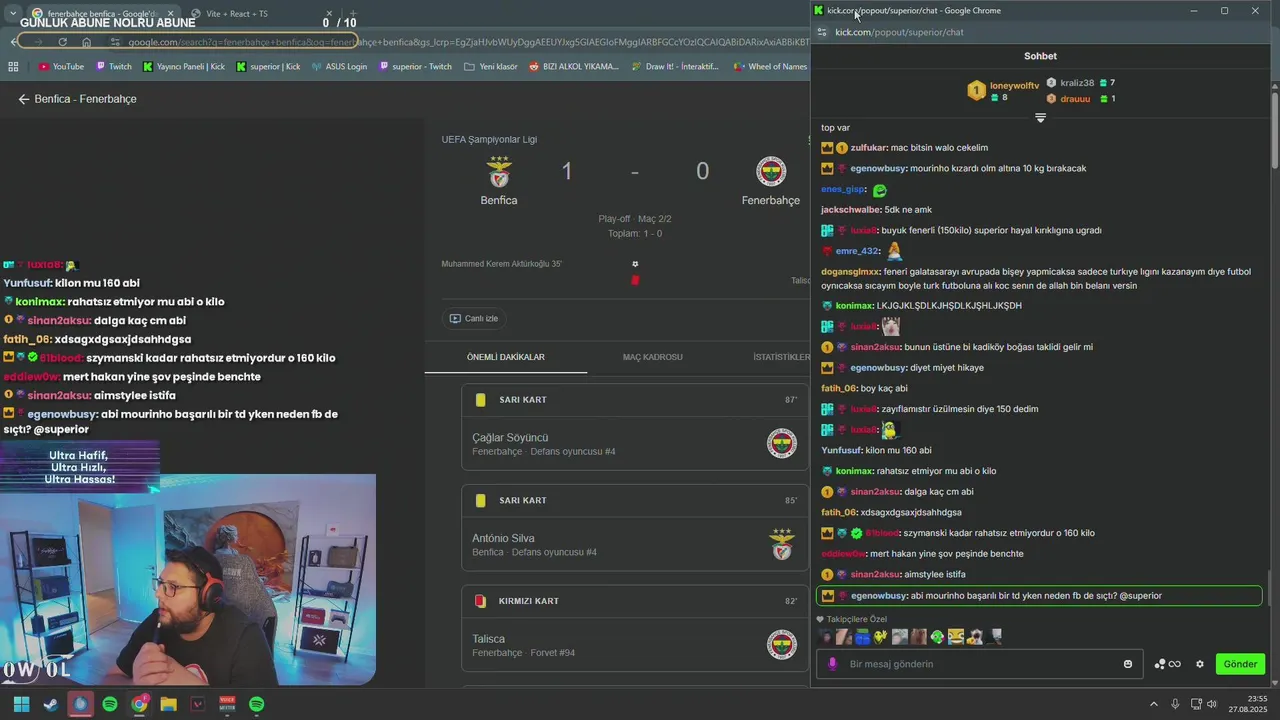Collapse the chat leaderboard with the arrow
The image size is (1280, 720).
coord(1040,118)
